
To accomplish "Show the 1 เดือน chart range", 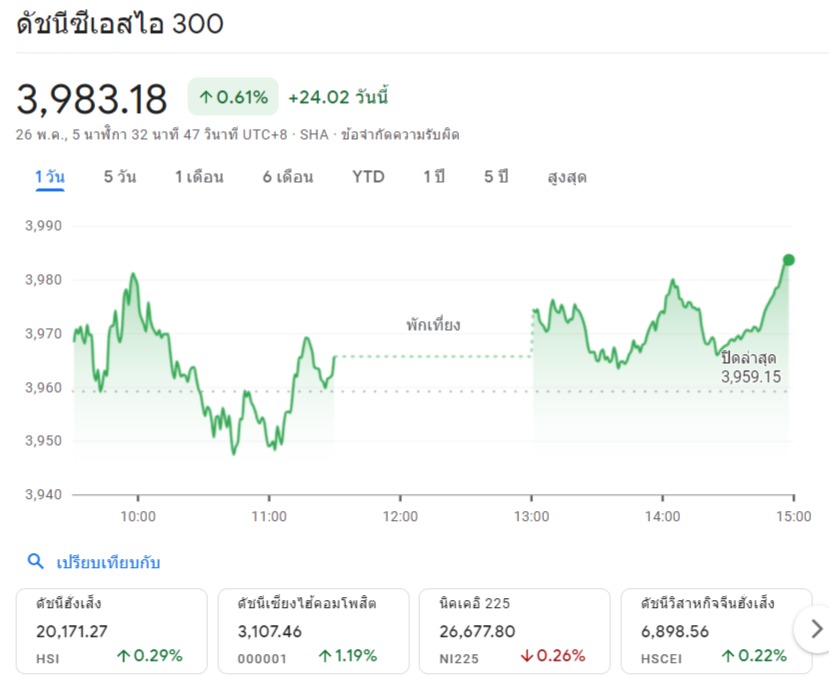I will pos(199,177).
